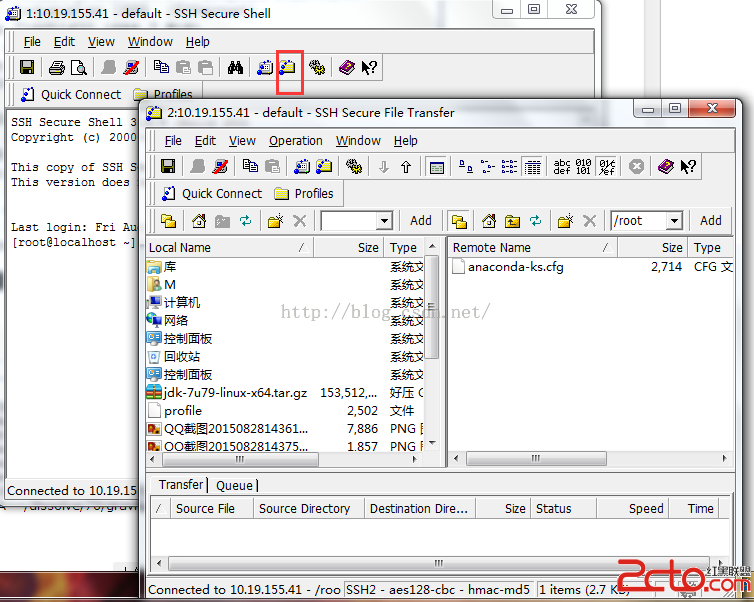Viewport: 754px width, 602px height.
Task: Open Window menu in File Transfer
Action: coord(358,141)
